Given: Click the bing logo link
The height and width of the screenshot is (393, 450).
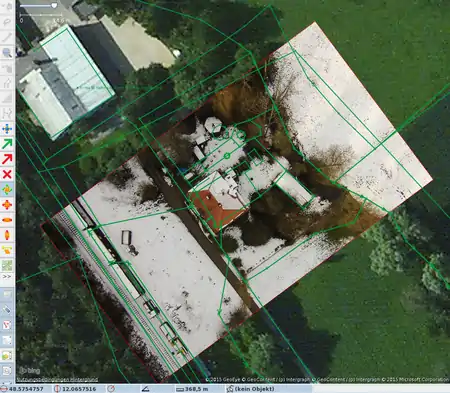Looking at the screenshot, I should [30, 370].
